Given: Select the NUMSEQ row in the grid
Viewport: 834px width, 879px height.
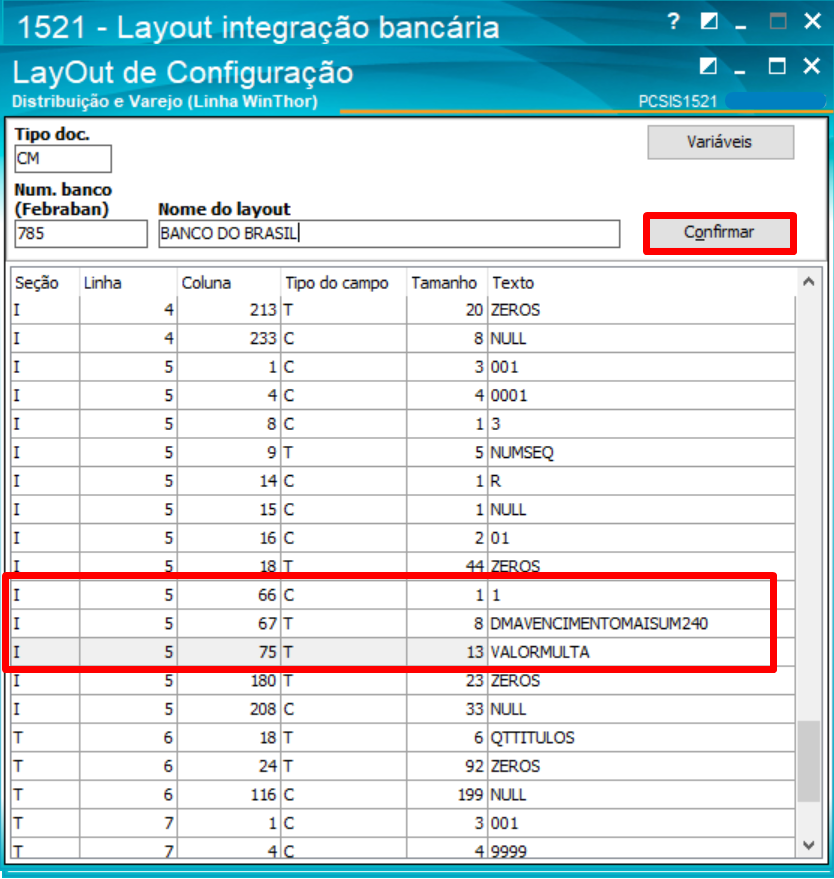Looking at the screenshot, I should point(400,452).
